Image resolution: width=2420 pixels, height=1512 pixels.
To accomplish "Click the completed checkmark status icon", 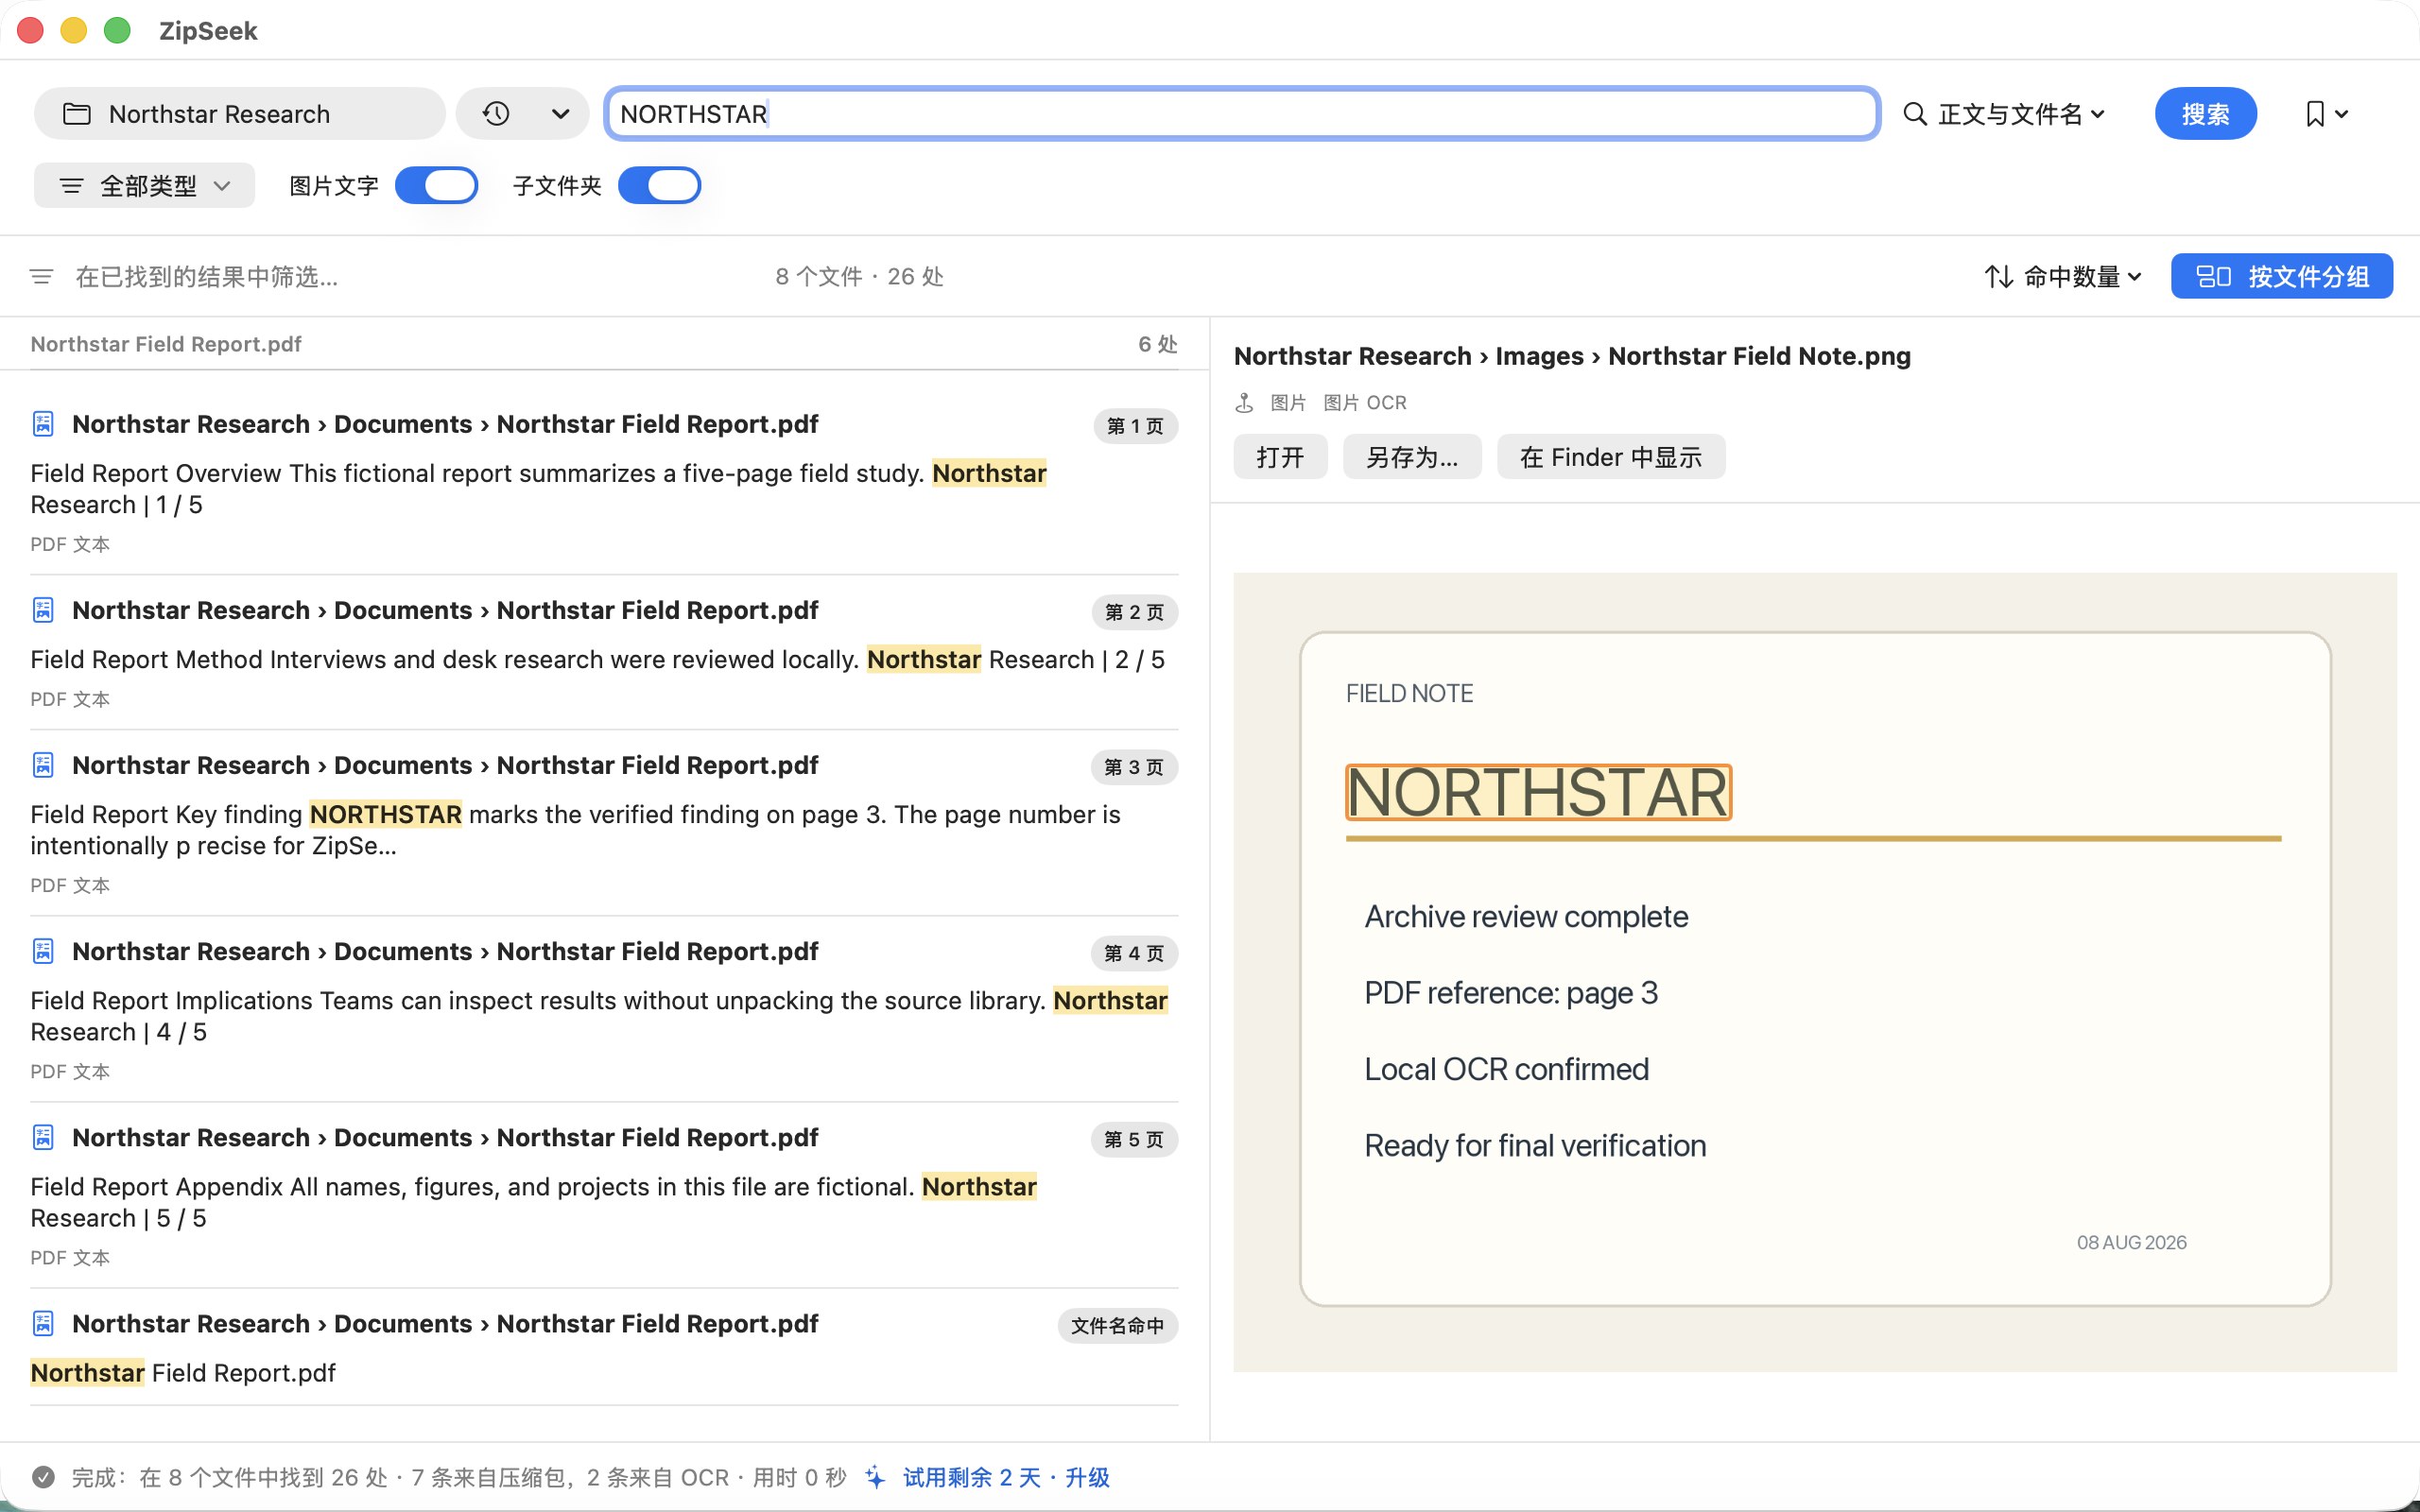I will click(x=43, y=1477).
